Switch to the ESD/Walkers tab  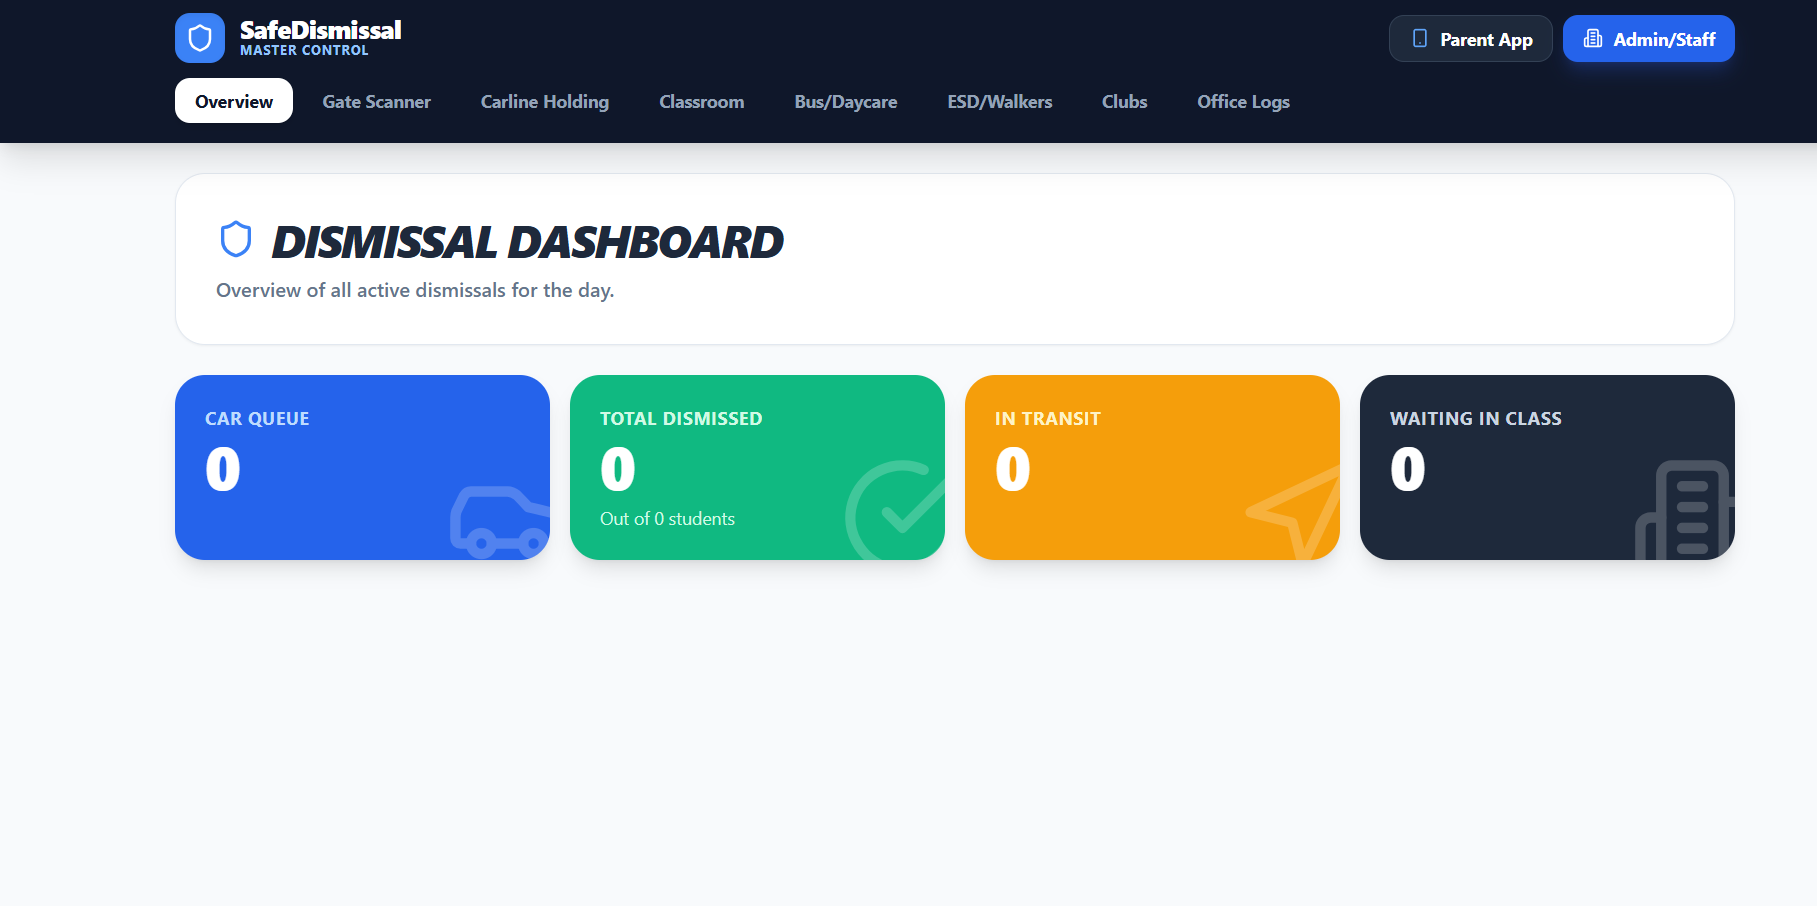click(x=1000, y=101)
